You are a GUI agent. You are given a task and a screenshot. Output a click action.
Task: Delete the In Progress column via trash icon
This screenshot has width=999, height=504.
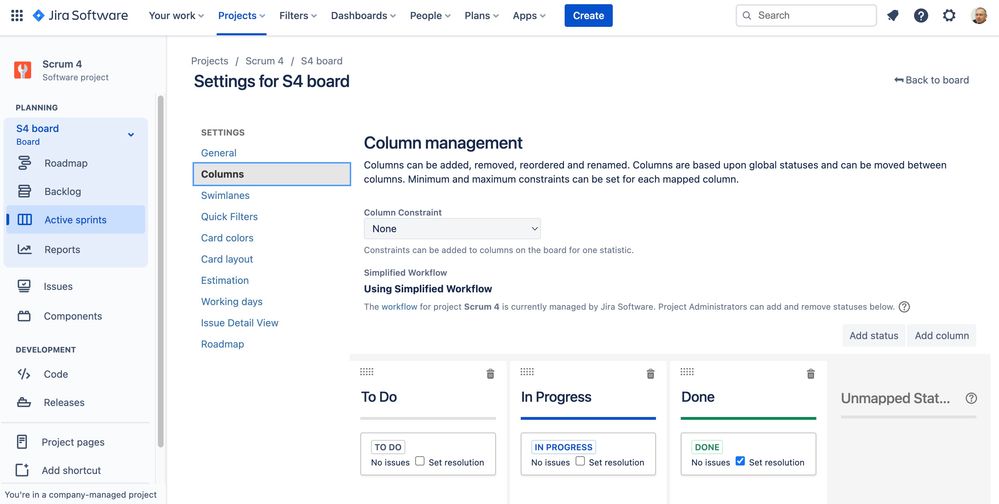pyautogui.click(x=650, y=374)
